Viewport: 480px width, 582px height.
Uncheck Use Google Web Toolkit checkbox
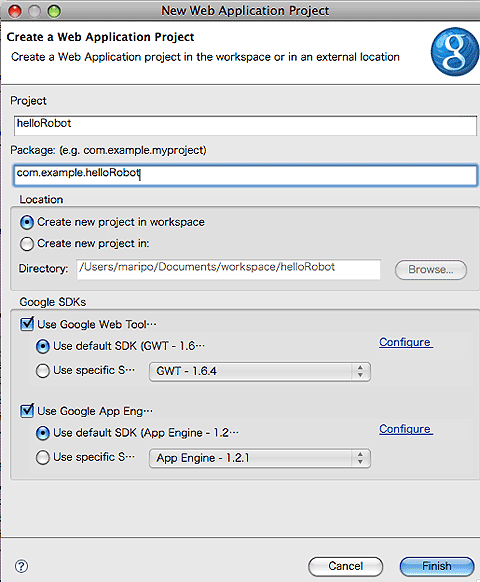[27, 324]
